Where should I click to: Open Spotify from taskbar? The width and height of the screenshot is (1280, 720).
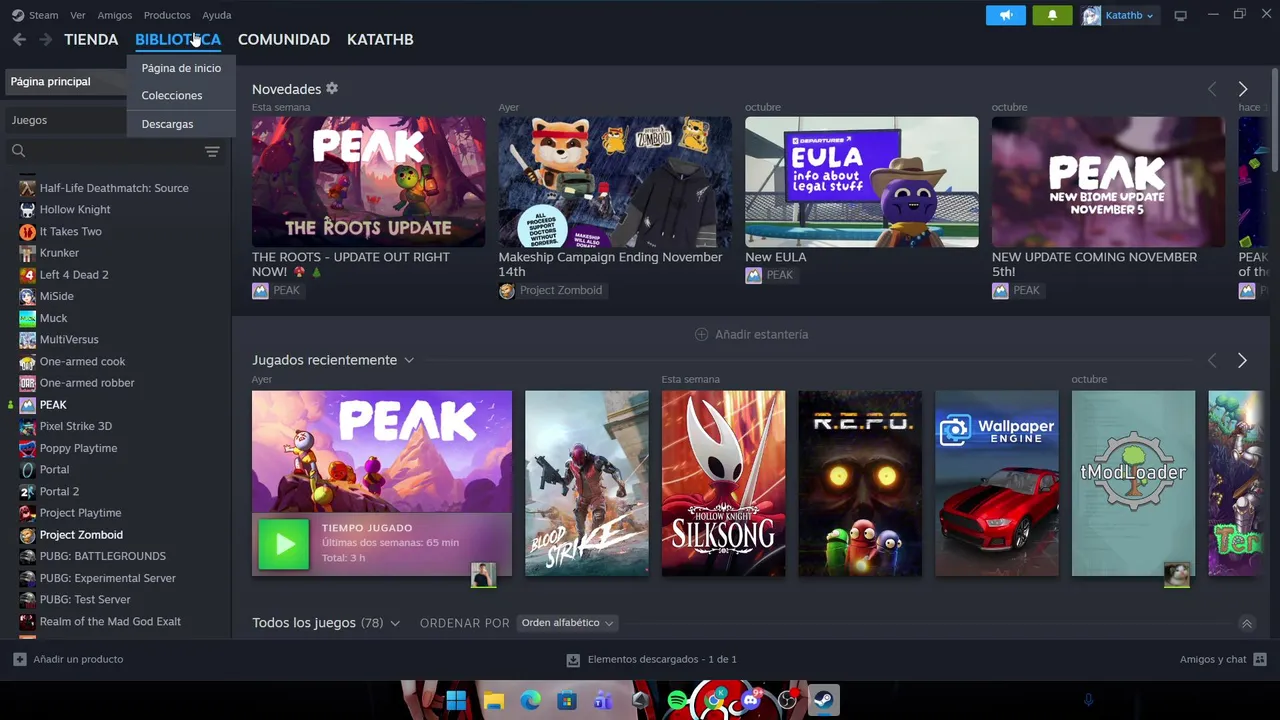pyautogui.click(x=677, y=700)
